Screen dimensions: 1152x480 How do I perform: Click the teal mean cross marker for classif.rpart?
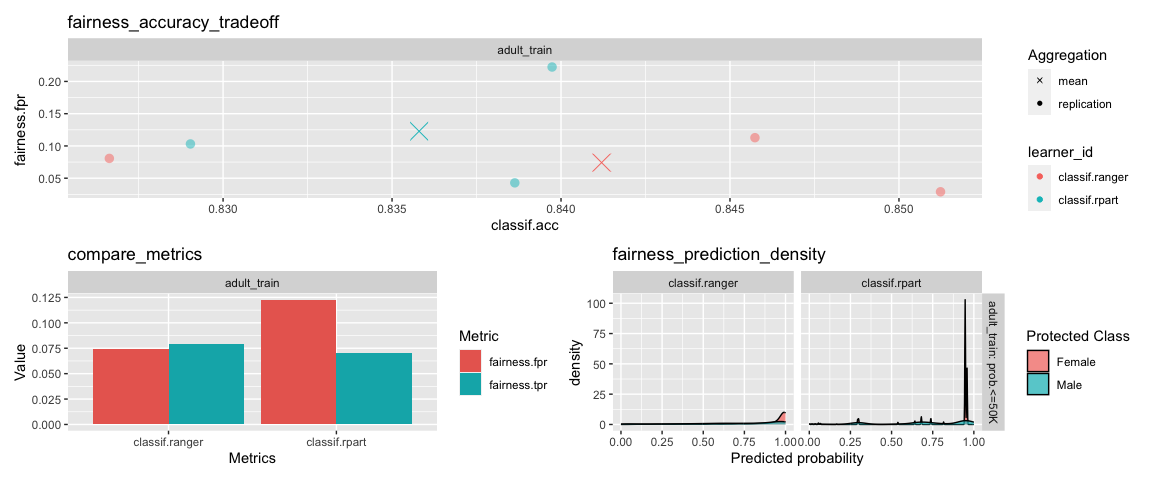tap(419, 132)
